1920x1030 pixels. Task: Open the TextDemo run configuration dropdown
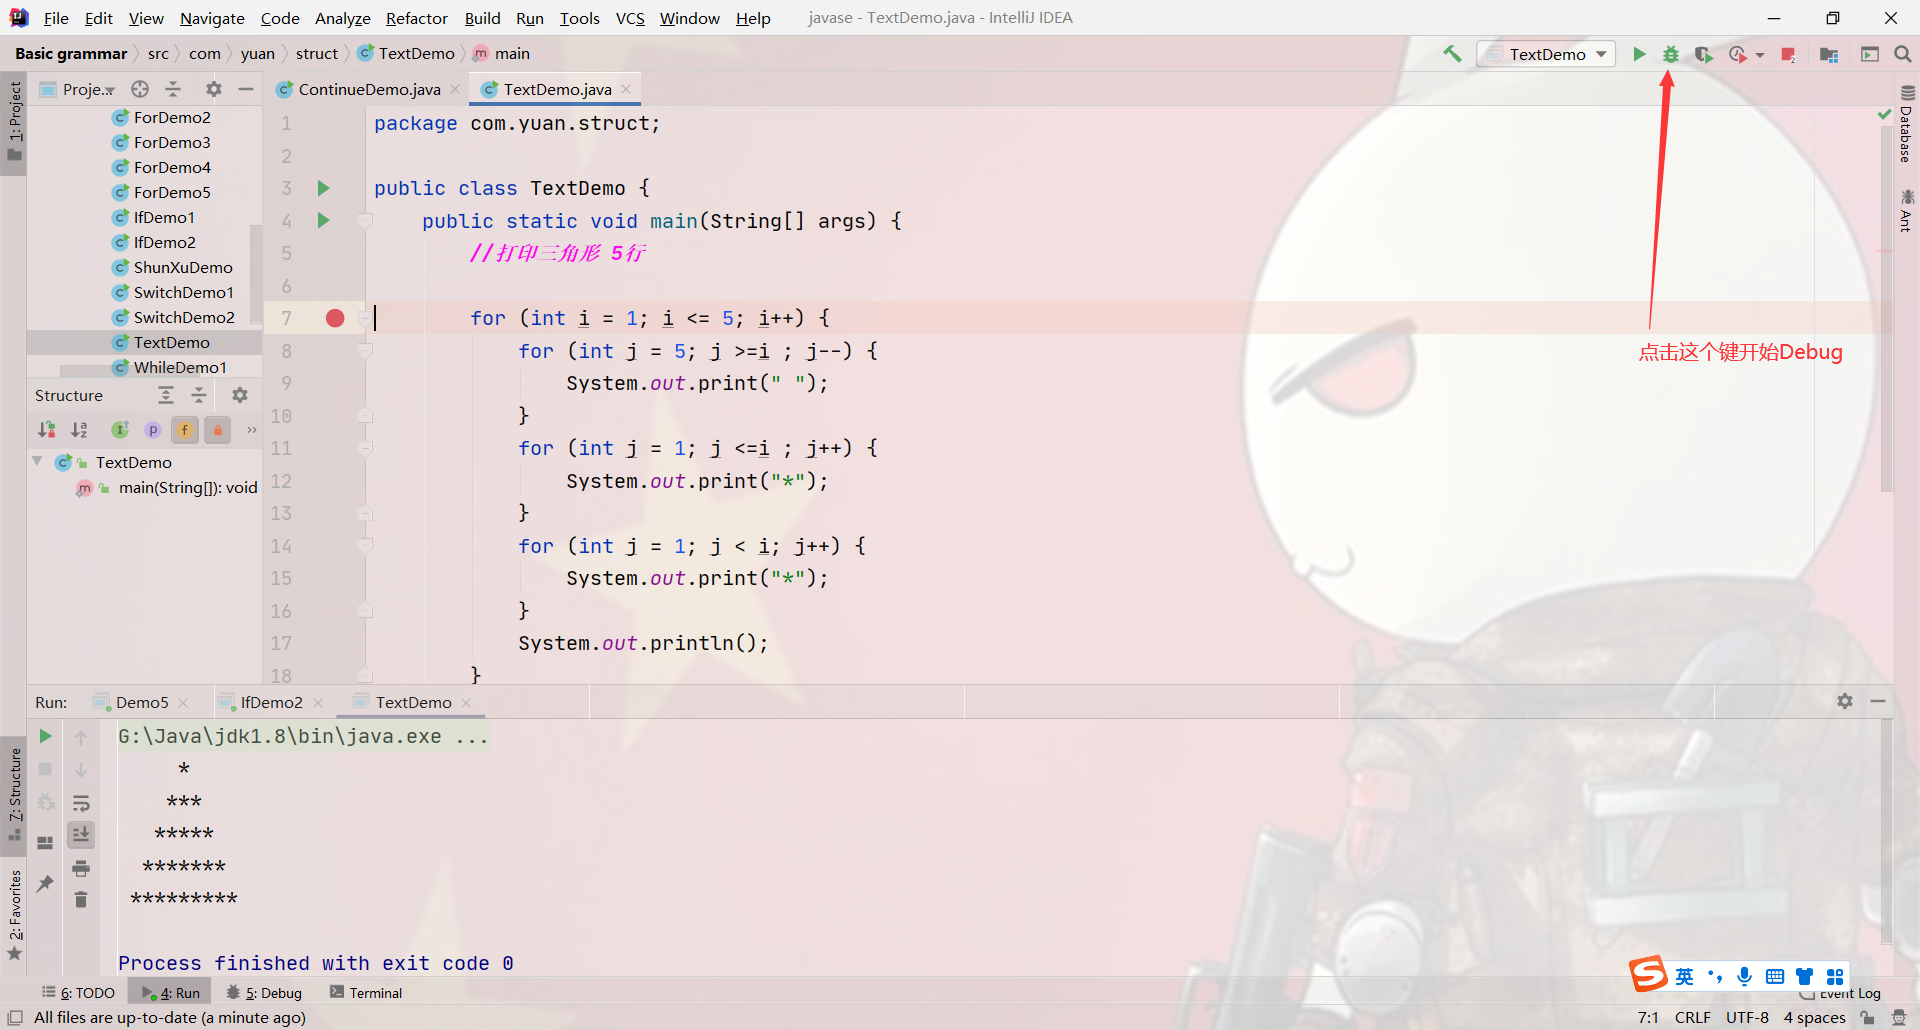[1546, 54]
